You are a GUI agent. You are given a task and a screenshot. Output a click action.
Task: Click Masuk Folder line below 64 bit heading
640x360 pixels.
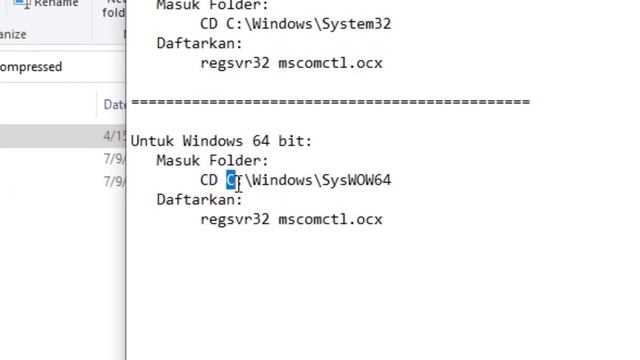pyautogui.click(x=212, y=160)
